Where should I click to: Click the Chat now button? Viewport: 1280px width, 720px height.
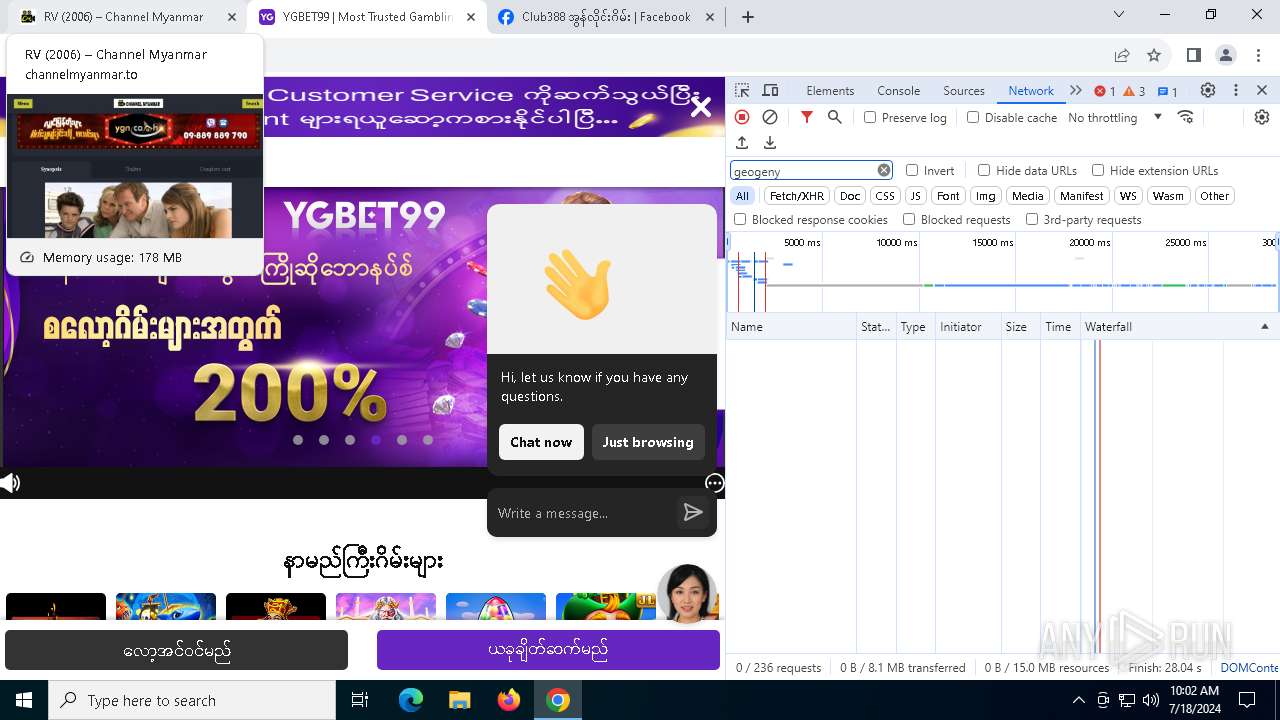coord(541,442)
